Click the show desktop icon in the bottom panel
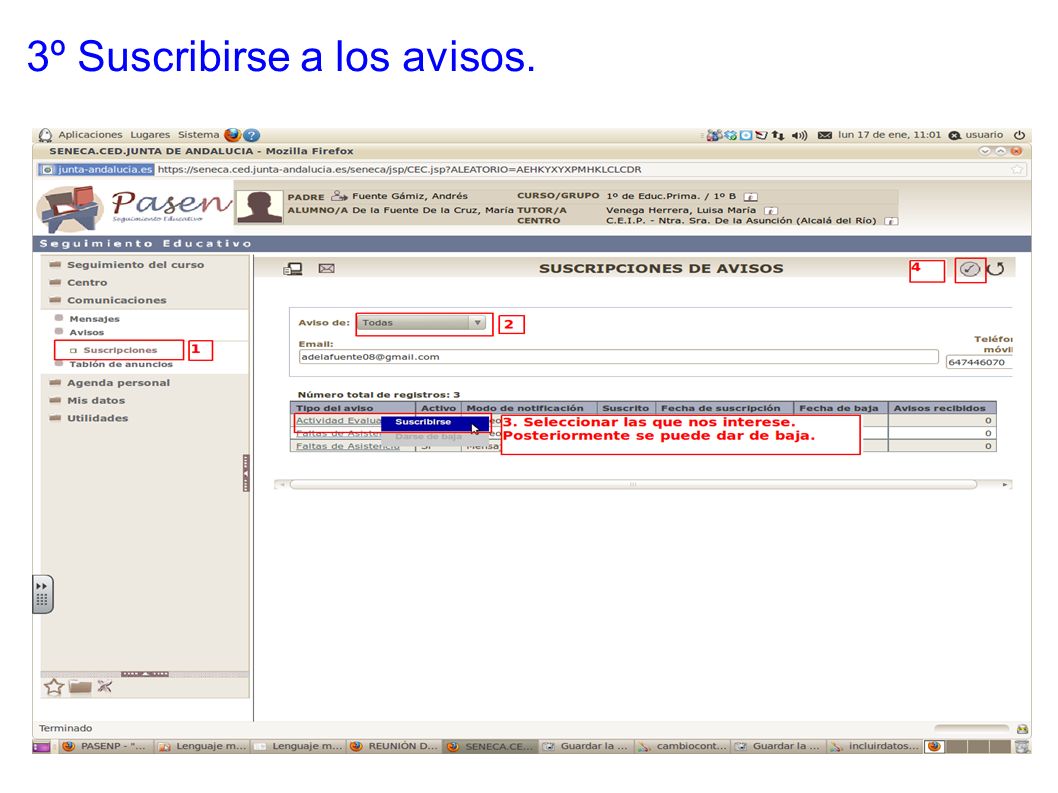Viewport: 1058px width, 793px height. tap(40, 747)
